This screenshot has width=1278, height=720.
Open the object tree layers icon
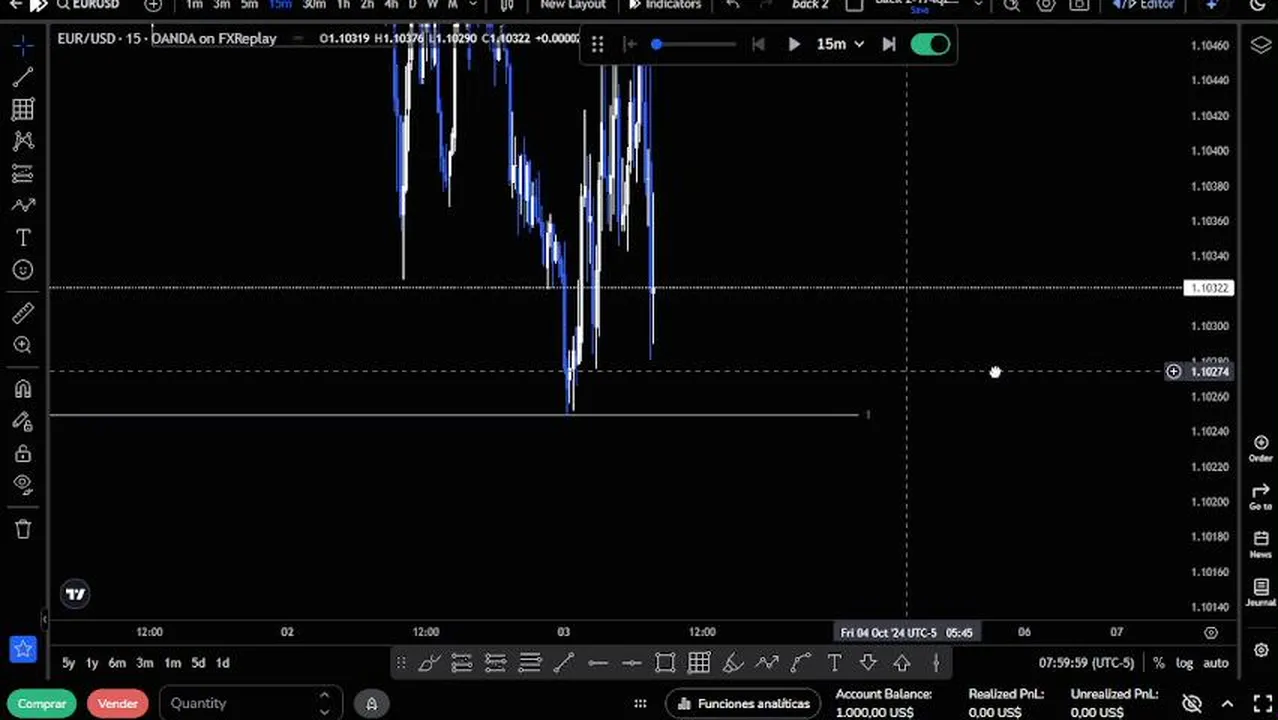pos(1260,45)
